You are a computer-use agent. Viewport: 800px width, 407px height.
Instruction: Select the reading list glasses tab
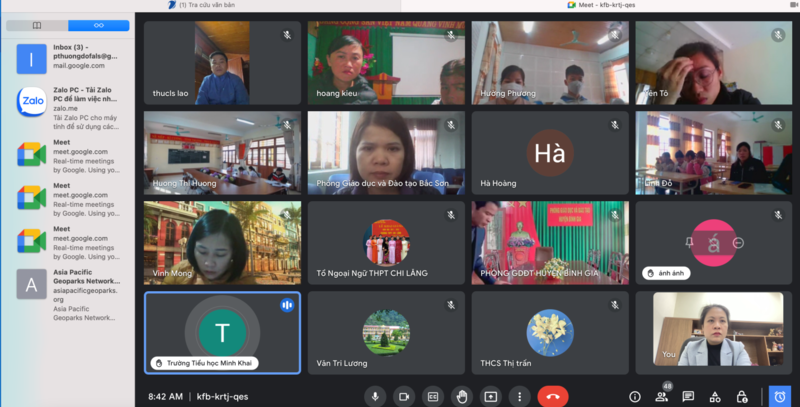click(98, 25)
